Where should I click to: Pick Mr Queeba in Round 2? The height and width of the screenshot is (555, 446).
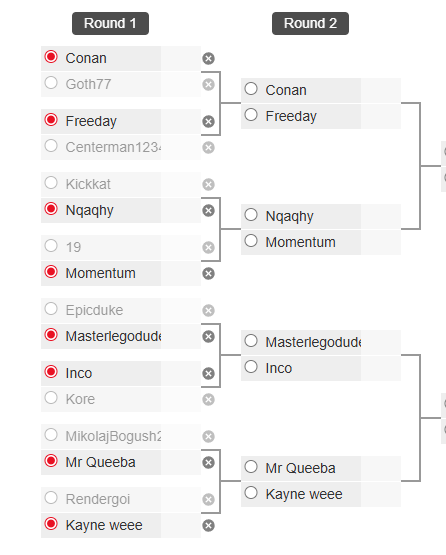pyautogui.click(x=251, y=467)
